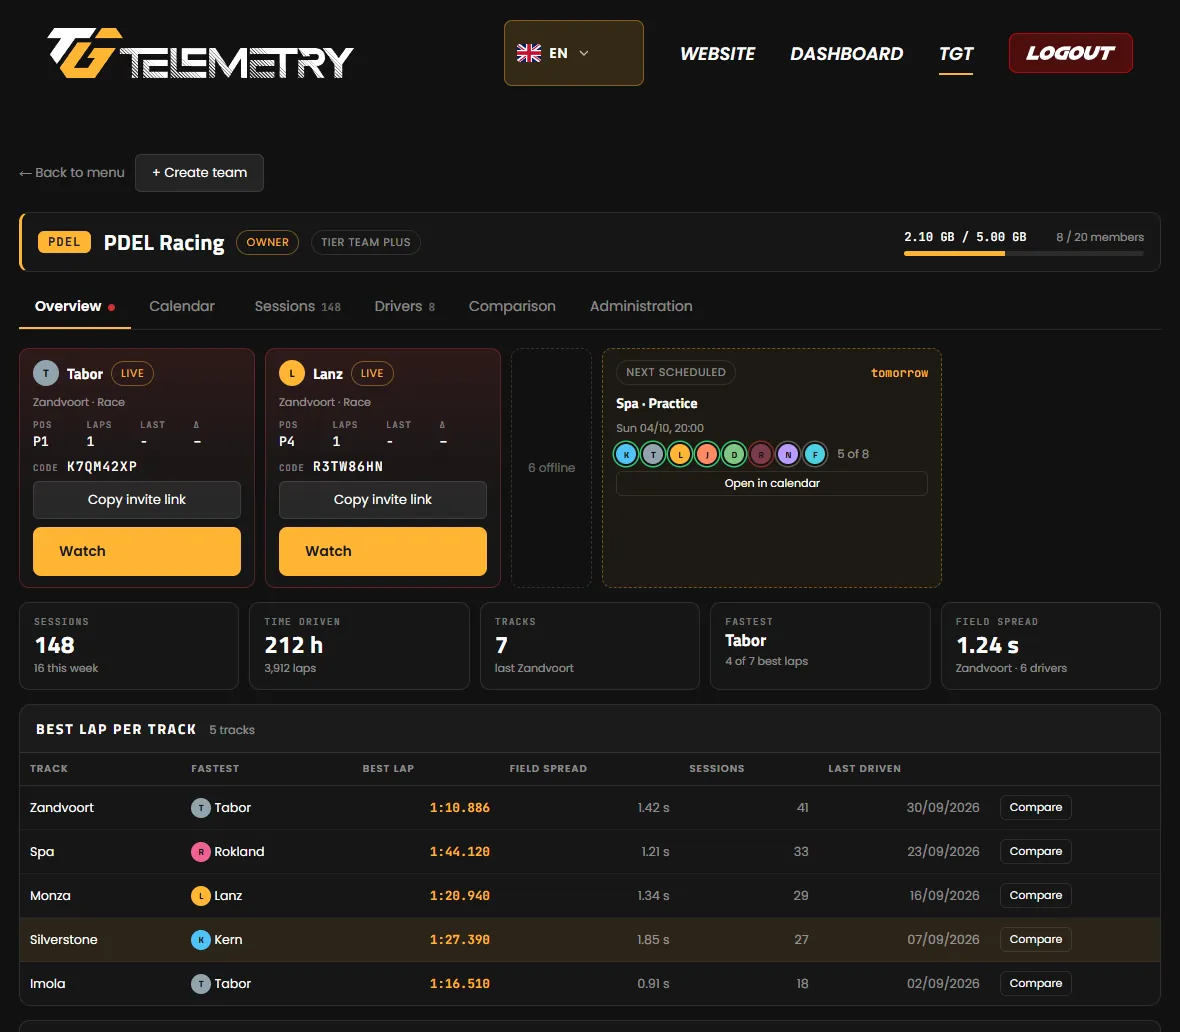Click the storage usage progress bar
This screenshot has width=1180, height=1032.
(x=1023, y=254)
